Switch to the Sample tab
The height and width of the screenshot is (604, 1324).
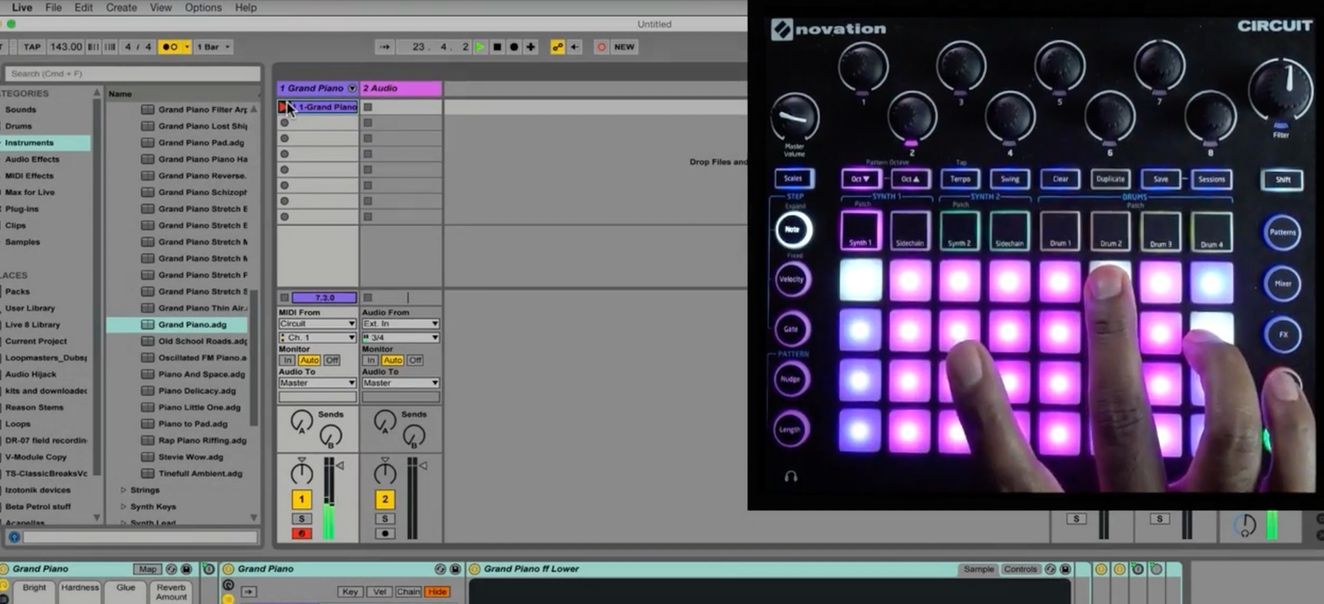point(978,569)
